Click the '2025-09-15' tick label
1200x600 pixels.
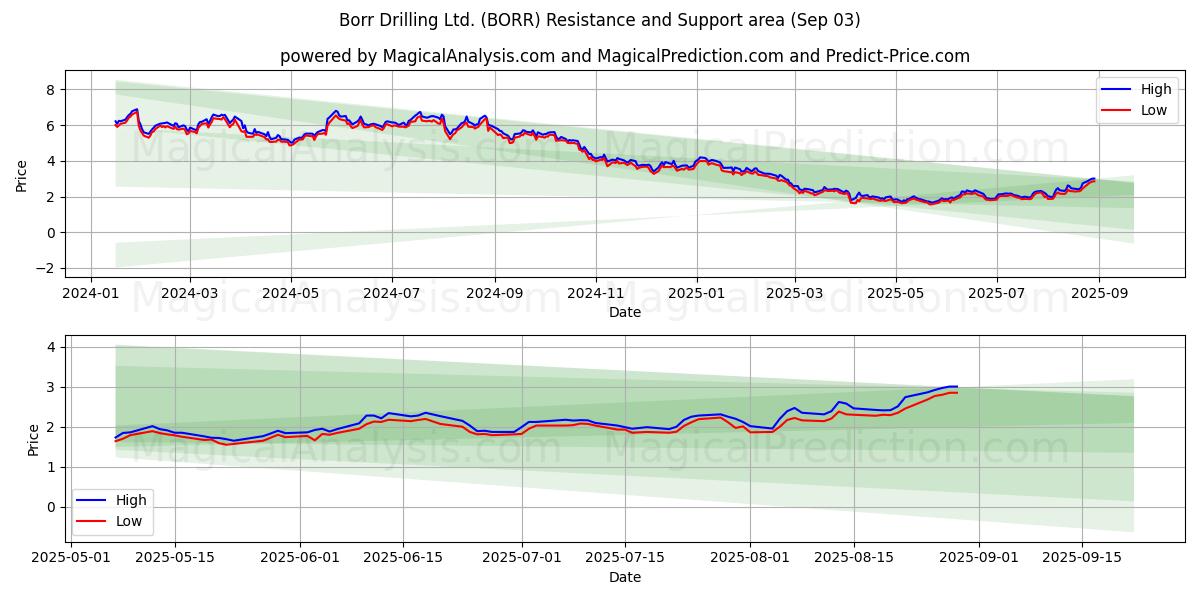pos(1083,558)
